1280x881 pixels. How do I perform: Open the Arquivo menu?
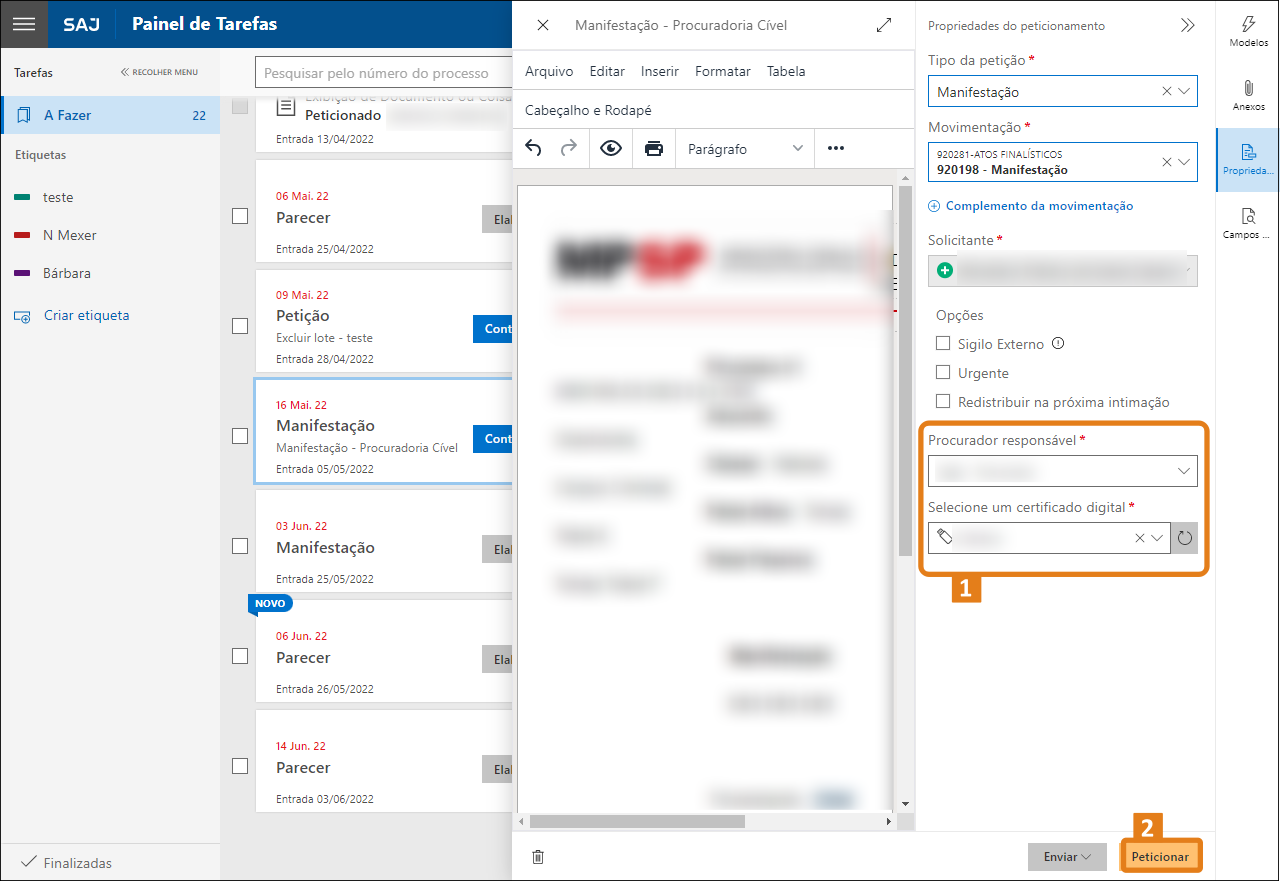pos(549,71)
